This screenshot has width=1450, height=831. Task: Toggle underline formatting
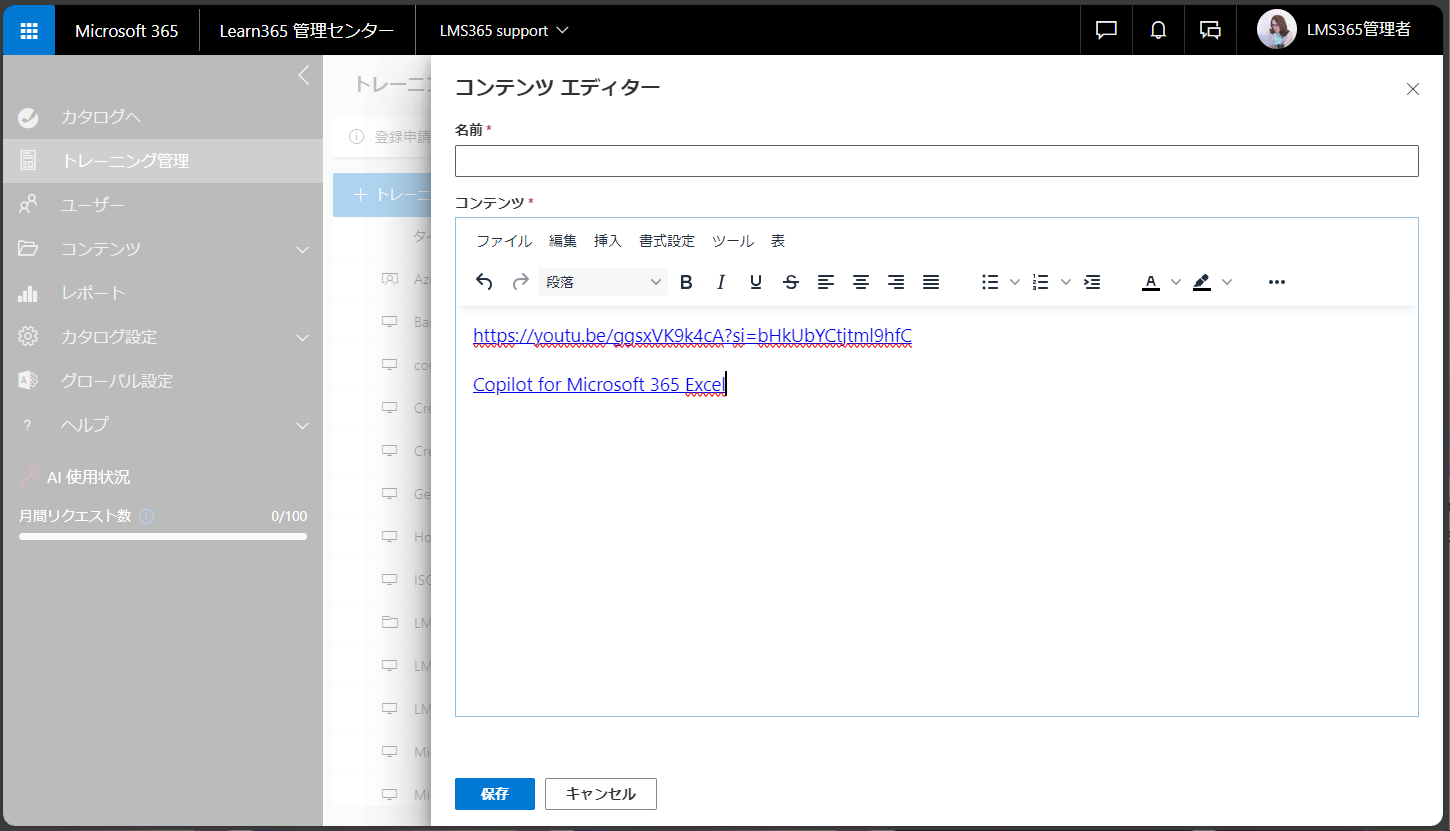click(756, 282)
